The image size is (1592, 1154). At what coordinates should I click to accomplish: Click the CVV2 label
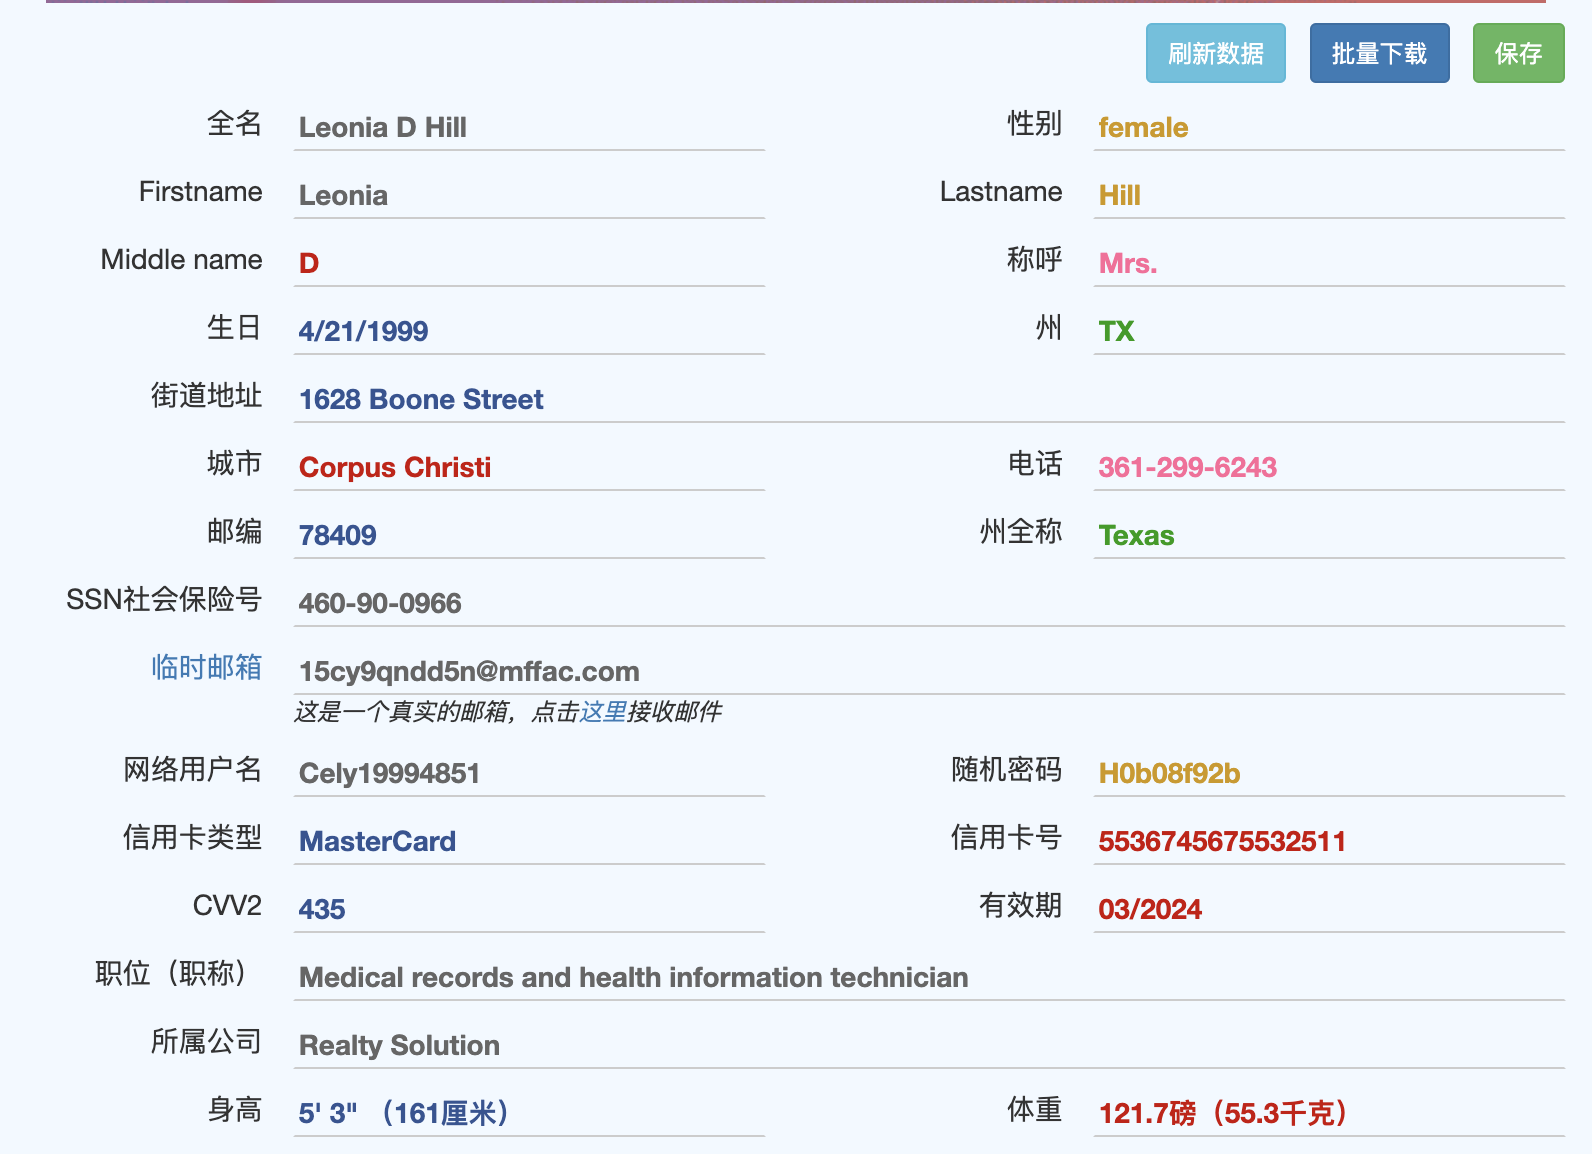pyautogui.click(x=227, y=905)
